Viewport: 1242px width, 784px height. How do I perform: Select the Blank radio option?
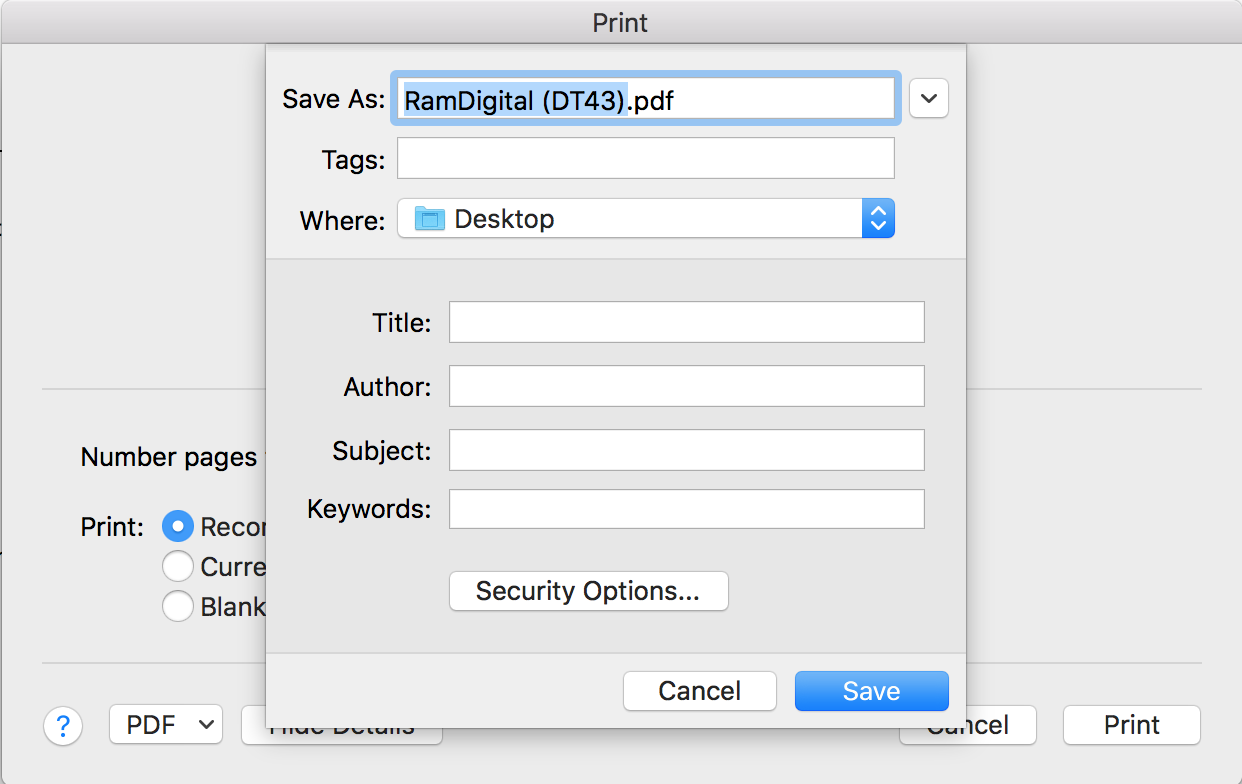(178, 606)
